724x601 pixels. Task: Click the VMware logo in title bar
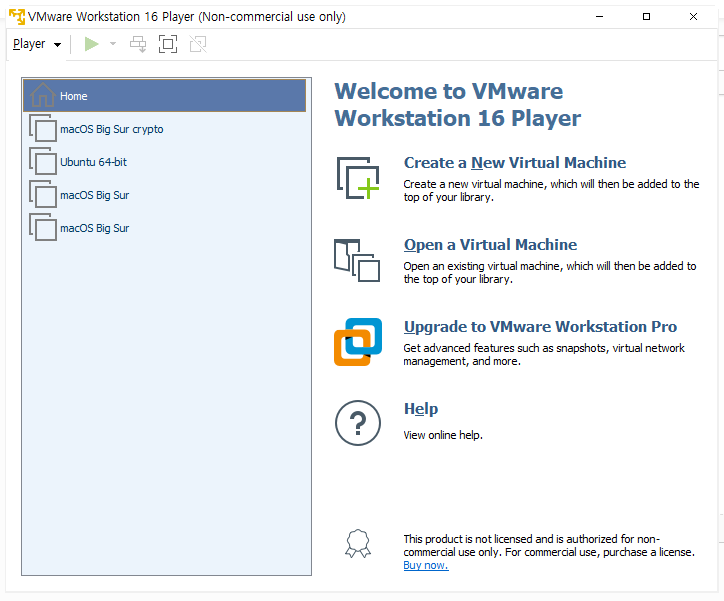[17, 16]
